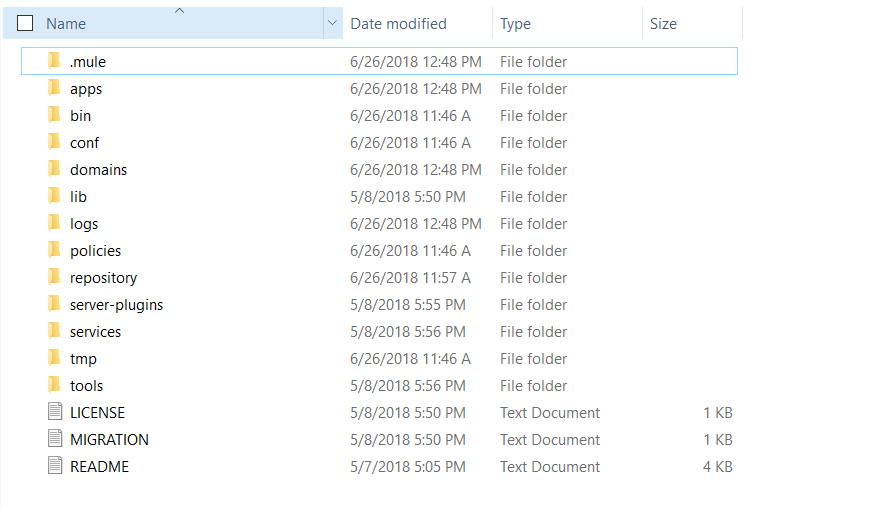
Task: Sort by the Type column header
Action: [x=516, y=24]
